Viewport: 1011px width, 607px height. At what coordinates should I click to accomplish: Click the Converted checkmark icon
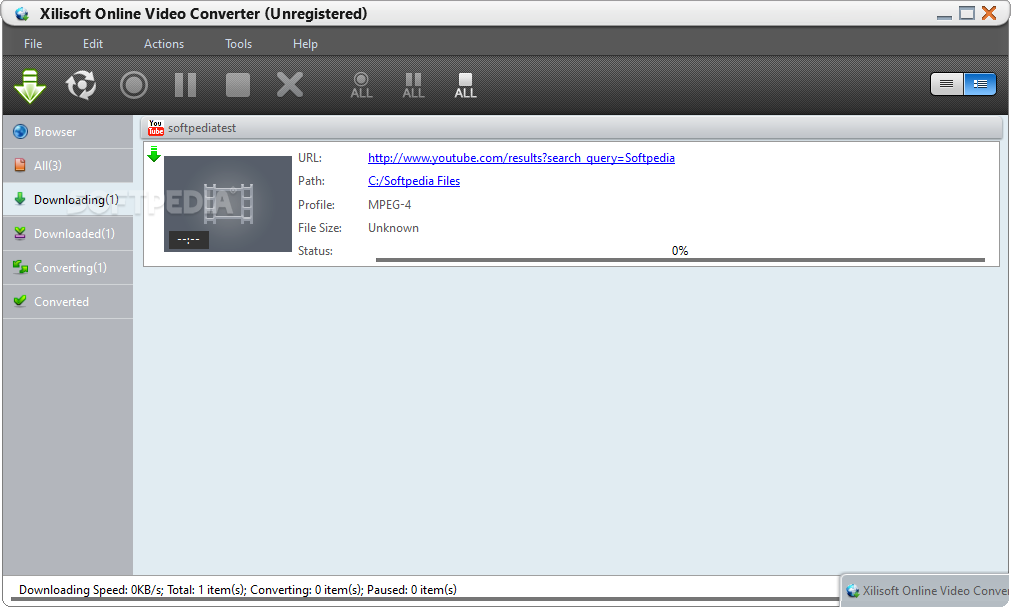[x=20, y=301]
